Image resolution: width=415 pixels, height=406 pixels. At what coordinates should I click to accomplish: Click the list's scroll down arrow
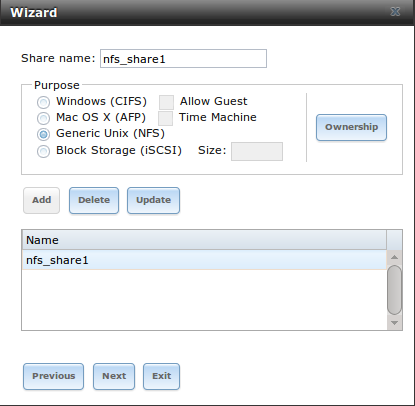tap(395, 323)
